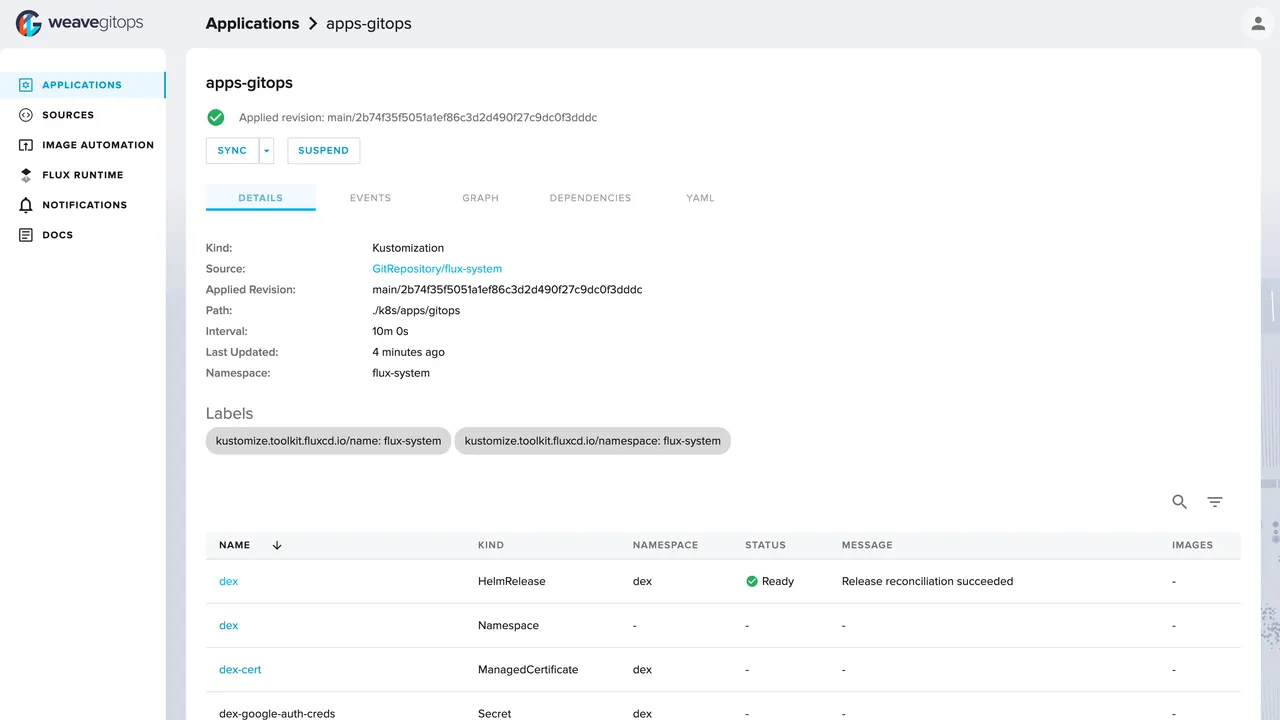The width and height of the screenshot is (1280, 720).
Task: Click the Applied Revision hash value in details
Action: [507, 290]
